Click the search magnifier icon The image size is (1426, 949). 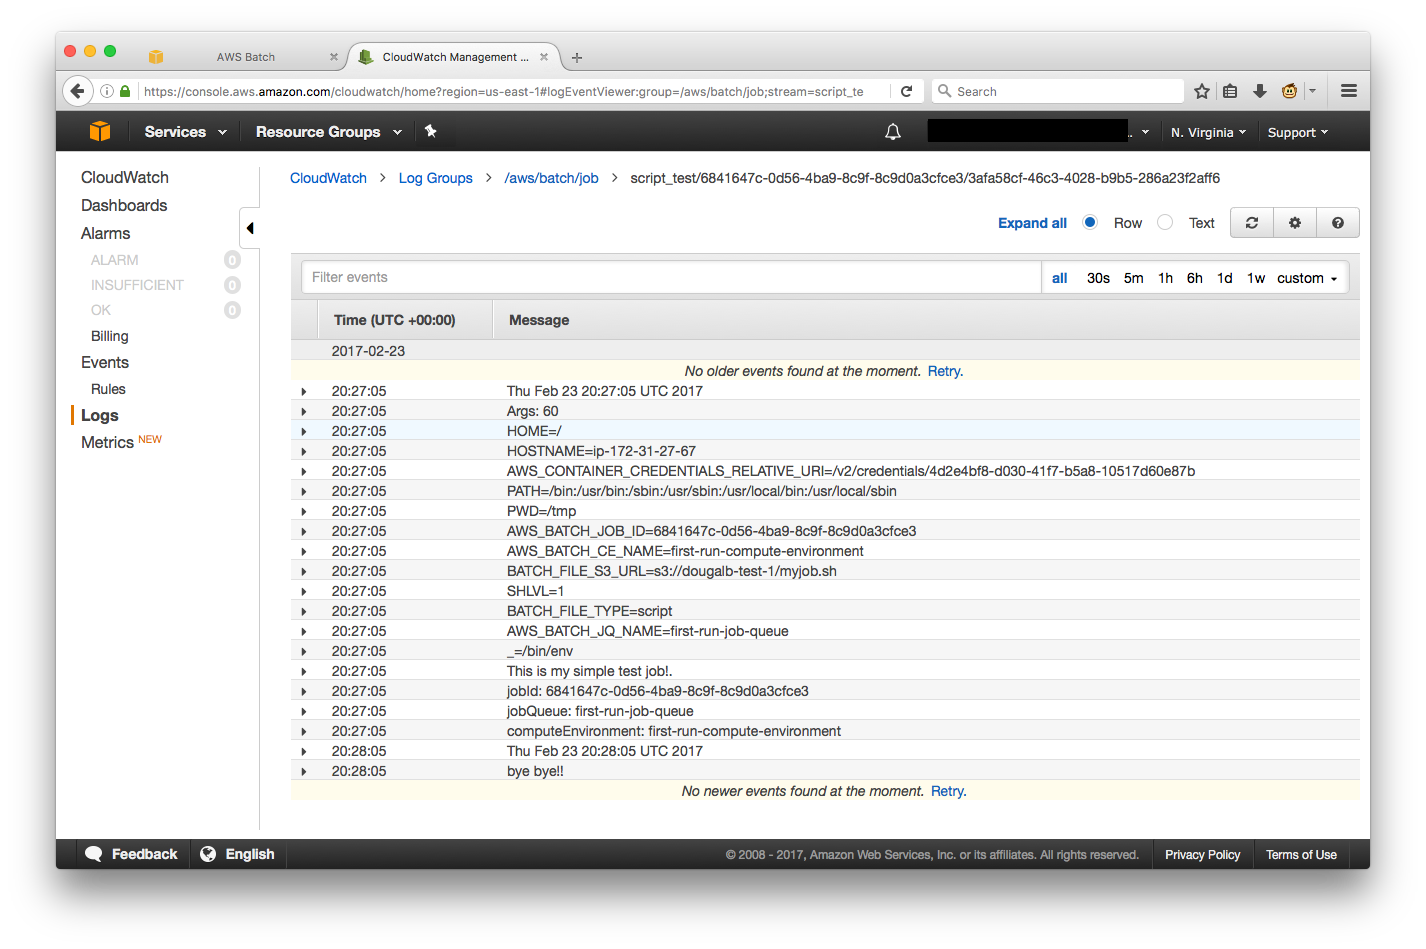click(x=944, y=91)
